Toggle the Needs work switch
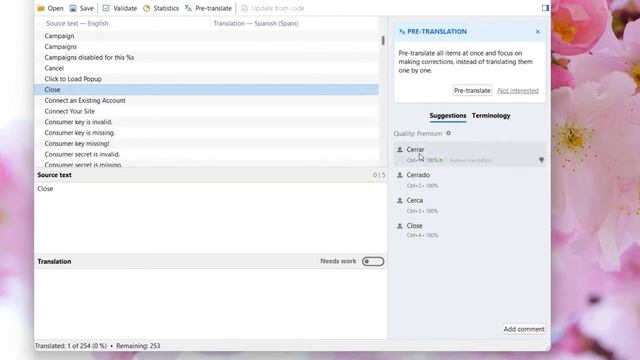Viewport: 640px width, 360px height. click(x=373, y=261)
